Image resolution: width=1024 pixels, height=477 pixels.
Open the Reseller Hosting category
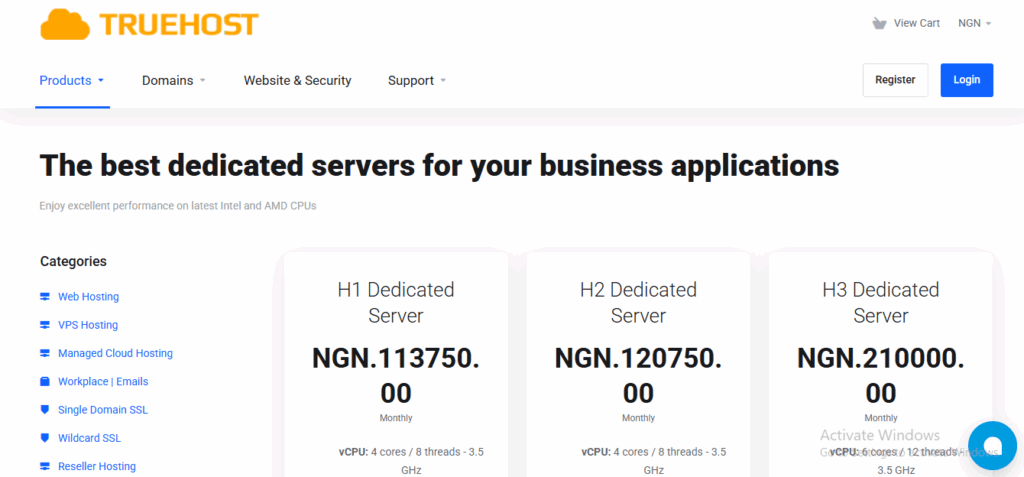(x=97, y=466)
